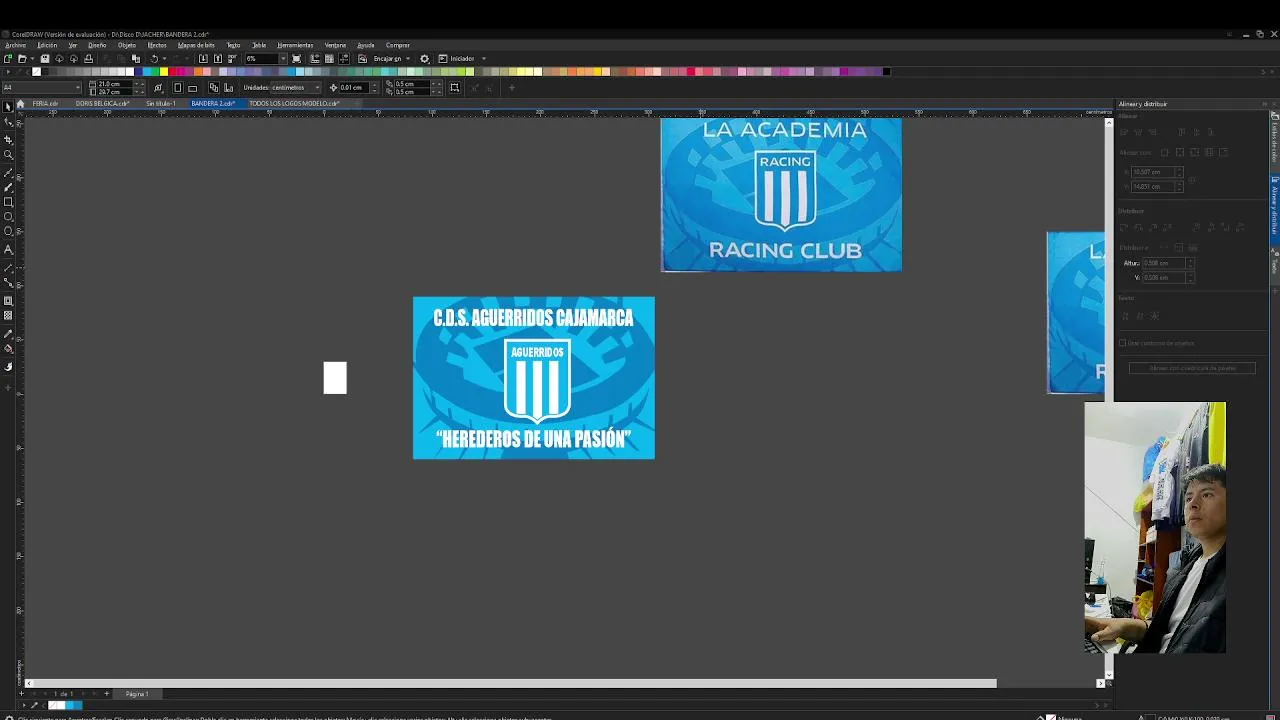Open the Edición menu
This screenshot has height=720, width=1280.
click(x=47, y=45)
